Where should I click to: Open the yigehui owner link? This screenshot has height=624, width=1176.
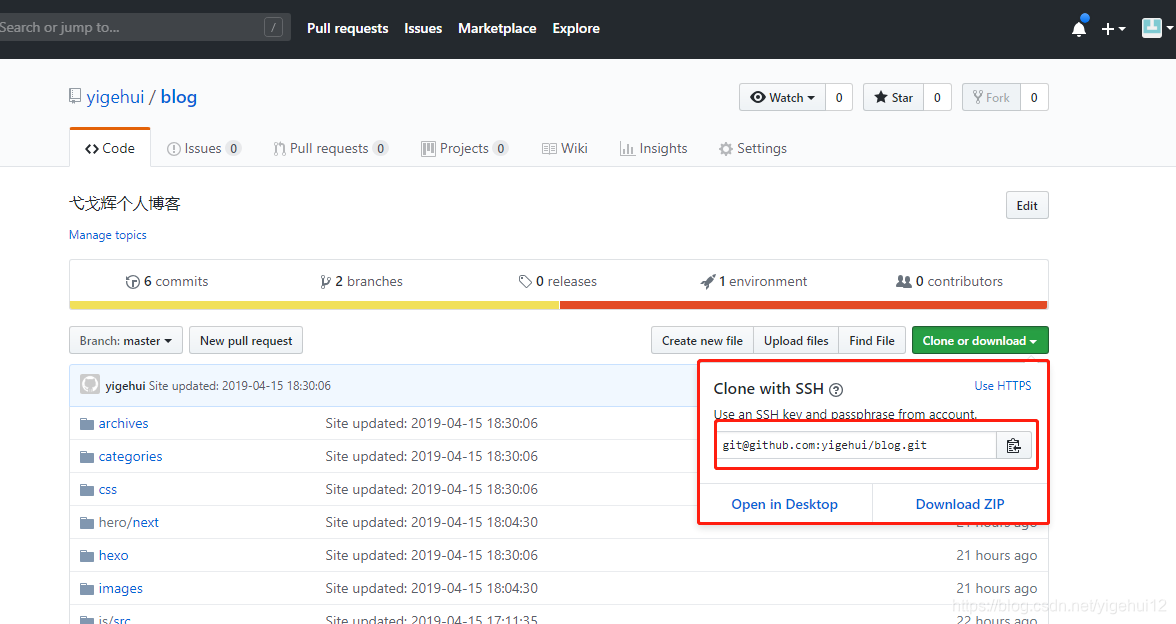[x=116, y=97]
